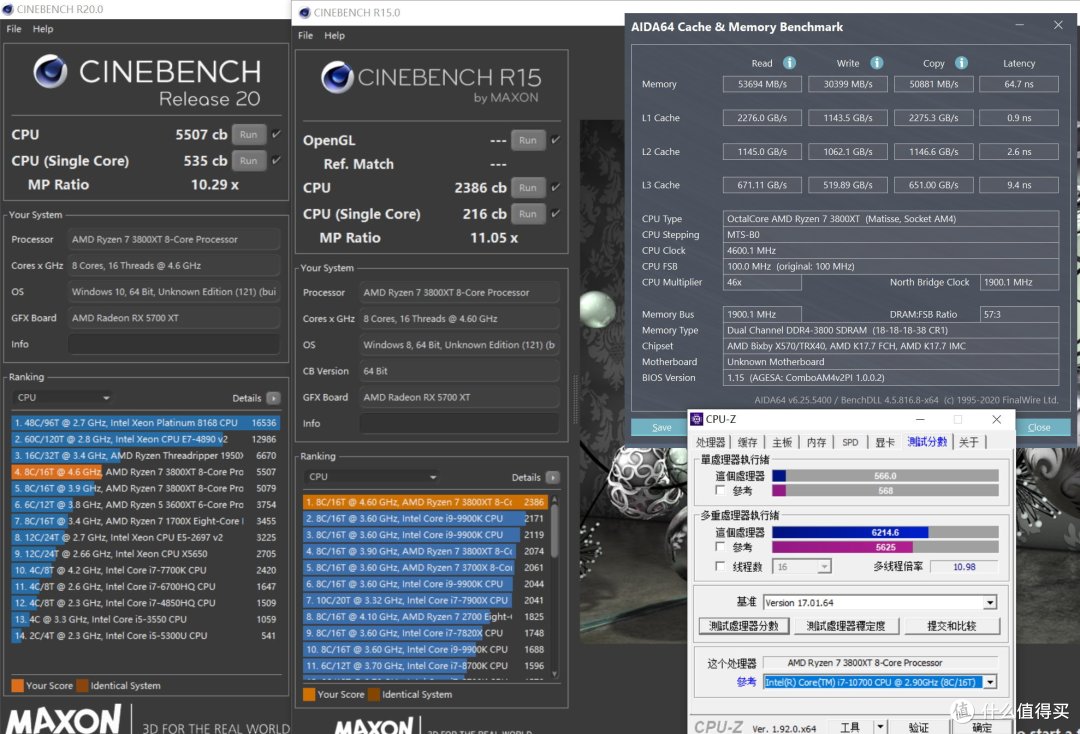The height and width of the screenshot is (734, 1080).
Task: Enable single-thread reference checkbox in CPU-Z
Action: (x=720, y=490)
